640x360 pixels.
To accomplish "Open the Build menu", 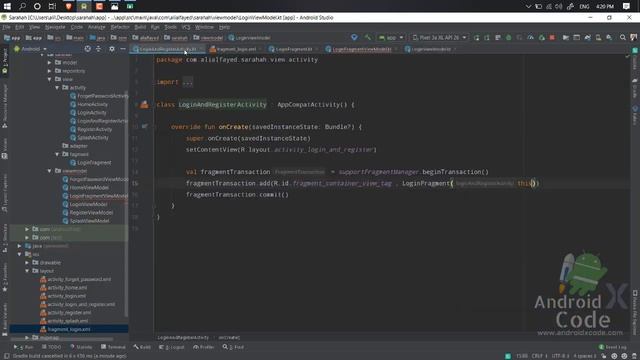I will tap(140, 27).
